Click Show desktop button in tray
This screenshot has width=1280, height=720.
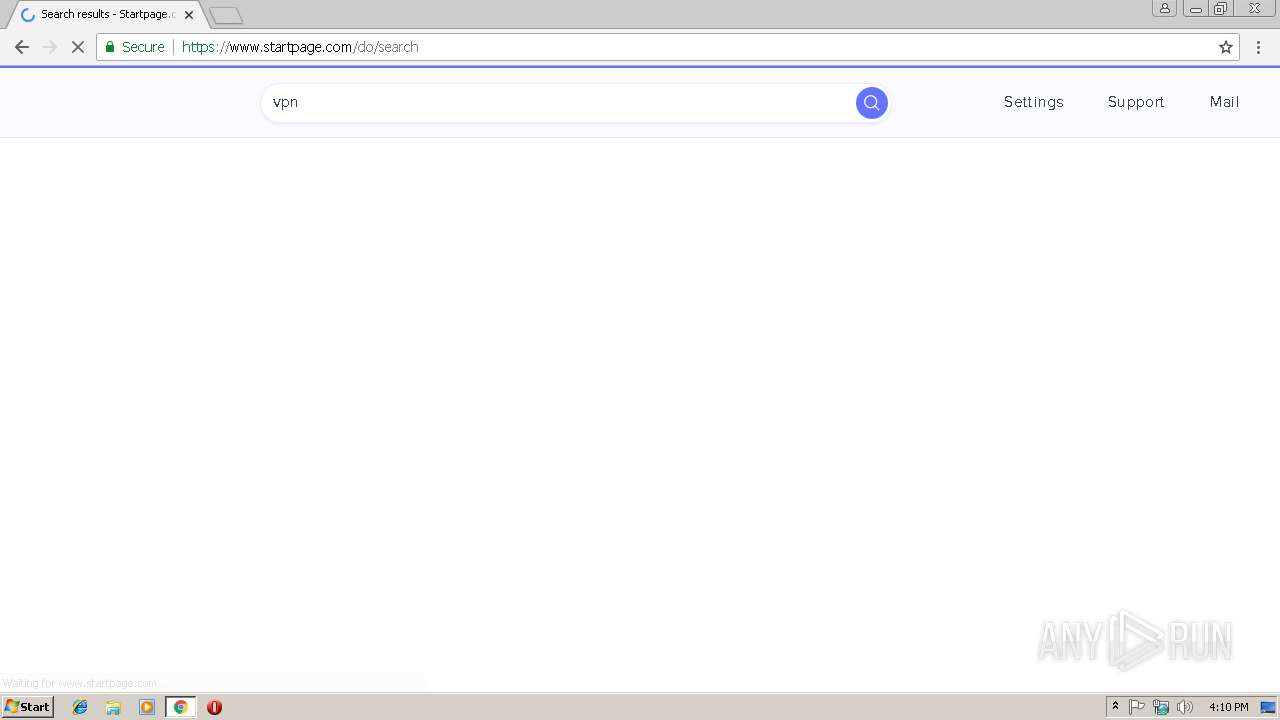point(1268,707)
